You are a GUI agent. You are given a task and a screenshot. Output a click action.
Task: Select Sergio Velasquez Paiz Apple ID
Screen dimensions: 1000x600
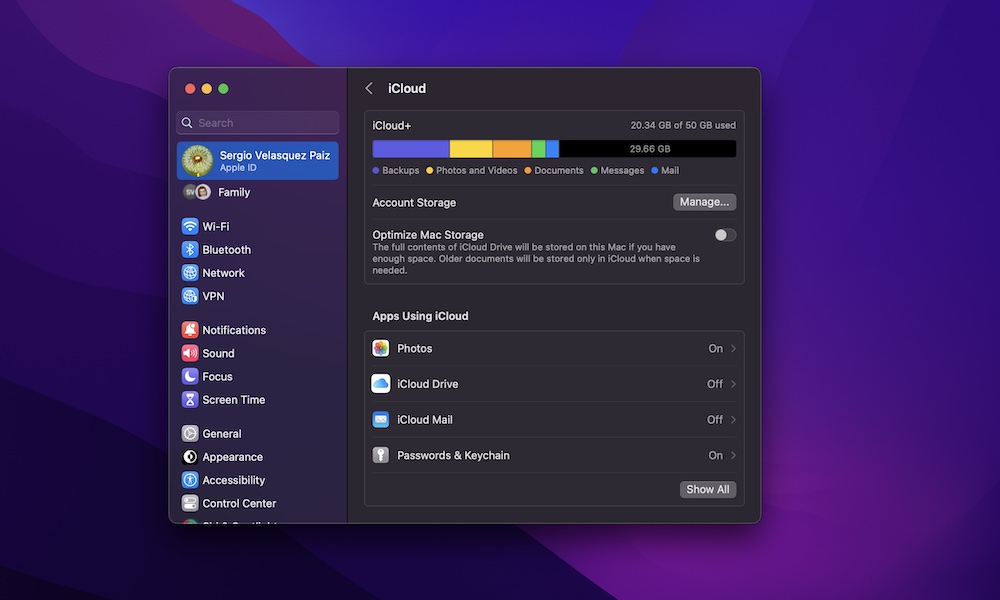click(258, 161)
